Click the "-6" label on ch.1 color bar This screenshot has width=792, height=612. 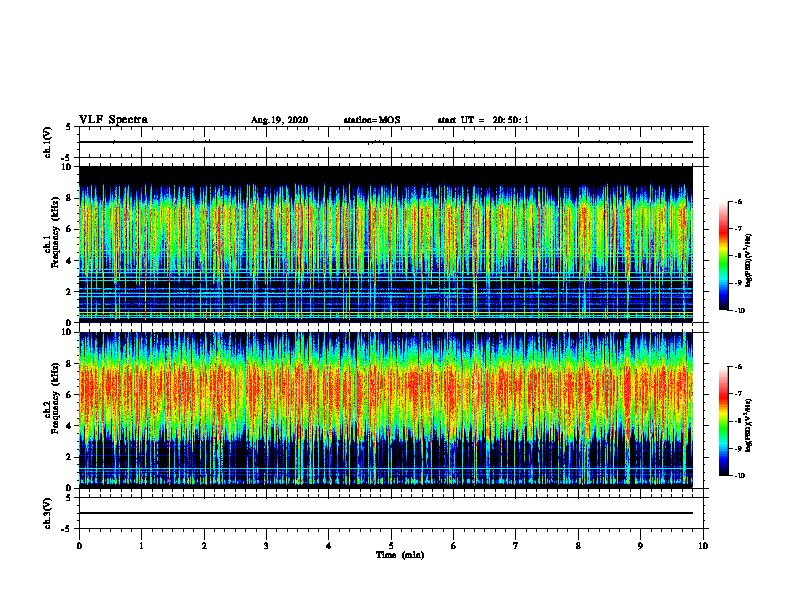738,201
